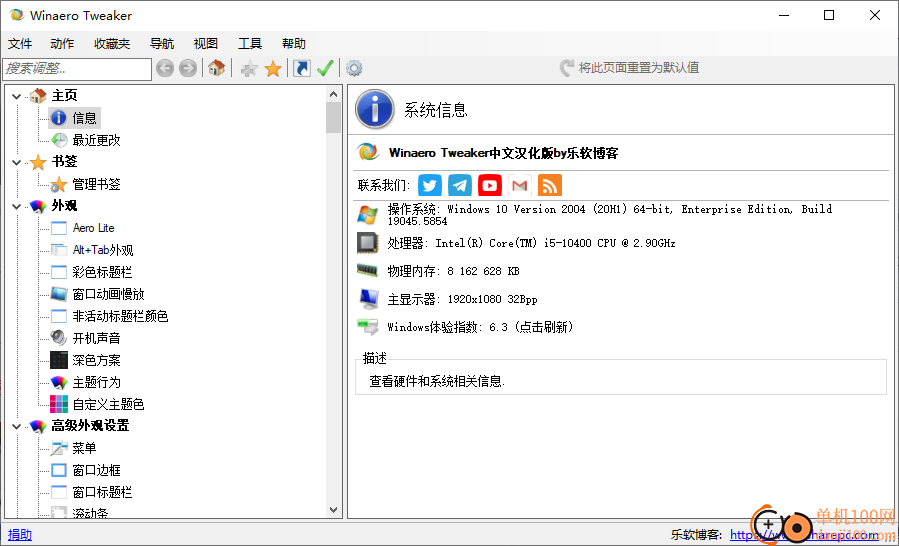The height and width of the screenshot is (546, 899).
Task: Select 窗口标题栏 in the tree
Action: coord(103,493)
